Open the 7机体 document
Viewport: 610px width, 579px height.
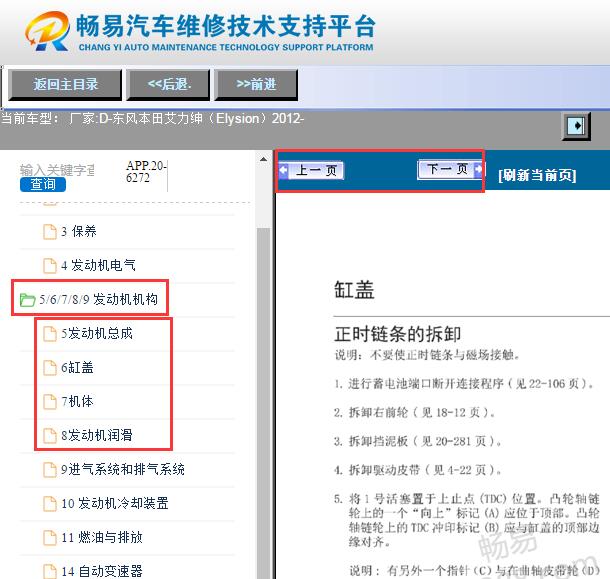click(77, 401)
